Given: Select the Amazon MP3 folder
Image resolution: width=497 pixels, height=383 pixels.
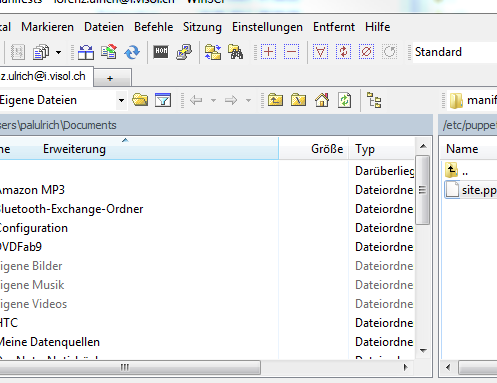Looking at the screenshot, I should pos(32,190).
